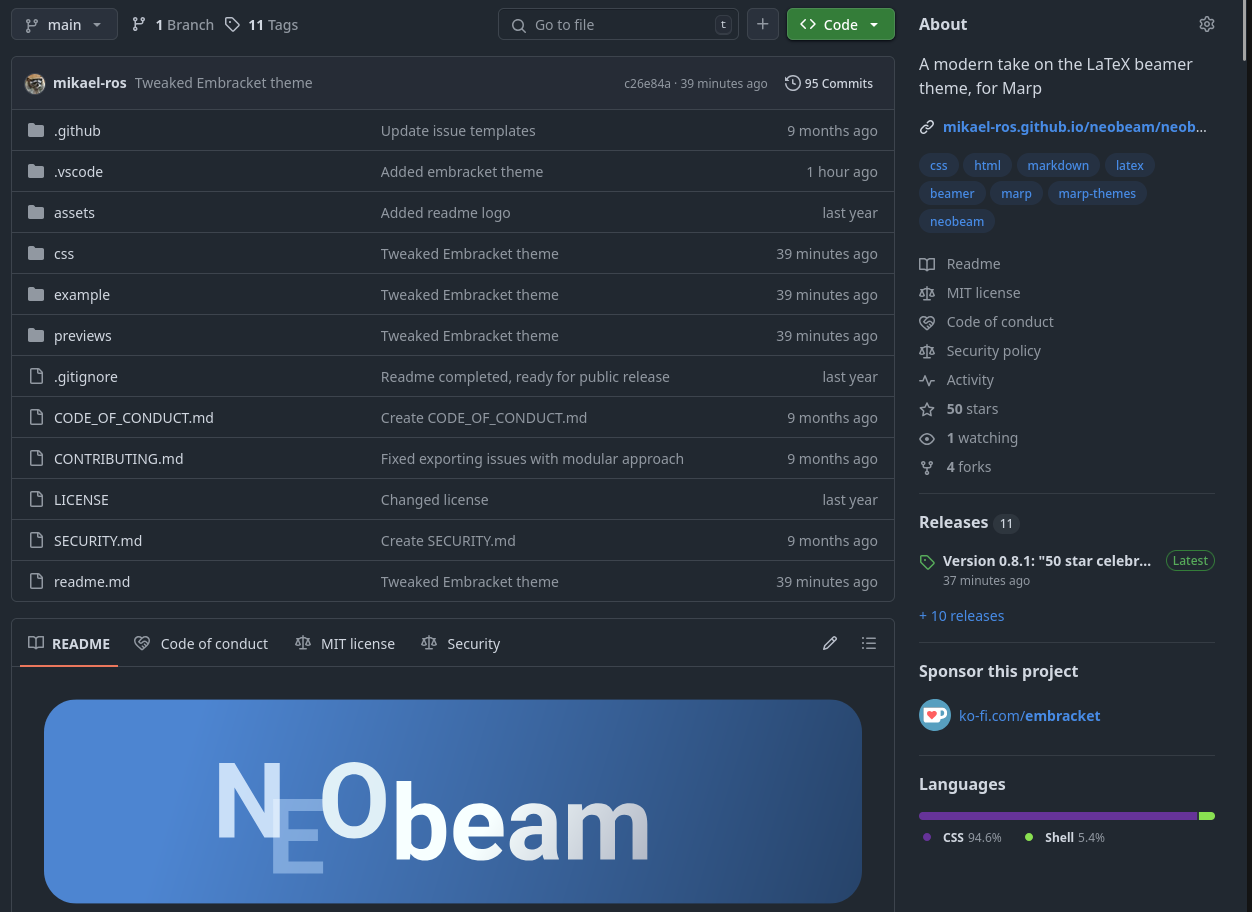The width and height of the screenshot is (1252, 912).
Task: Expand the Code button dropdown arrow
Action: [874, 24]
